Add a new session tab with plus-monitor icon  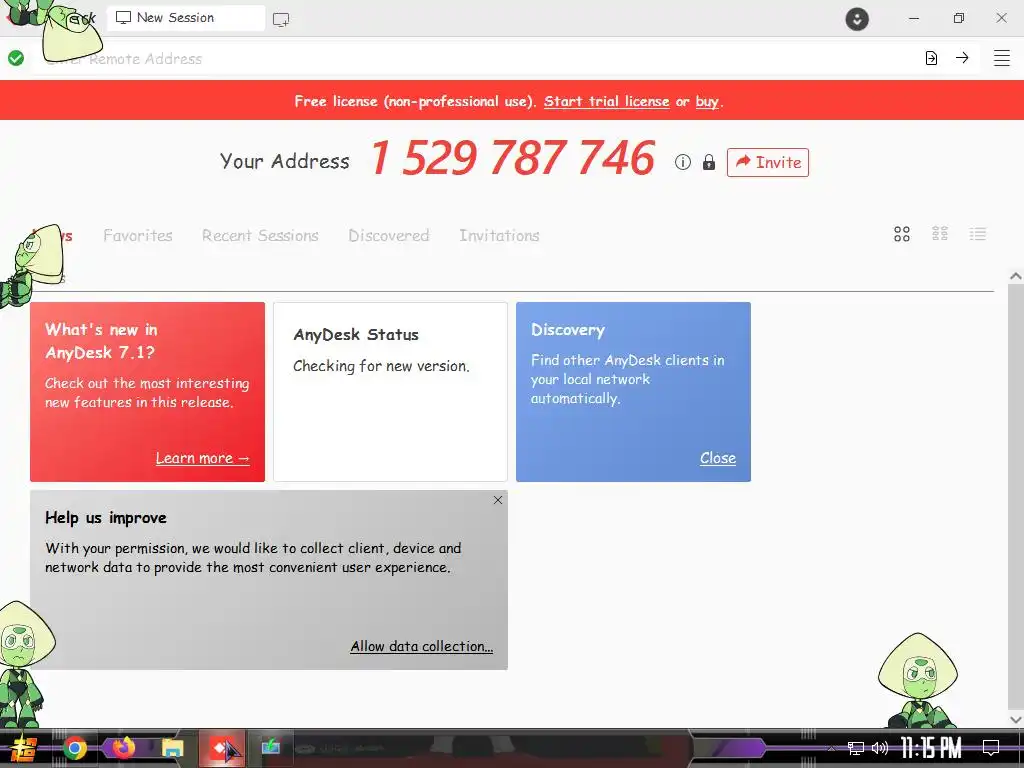tap(281, 20)
